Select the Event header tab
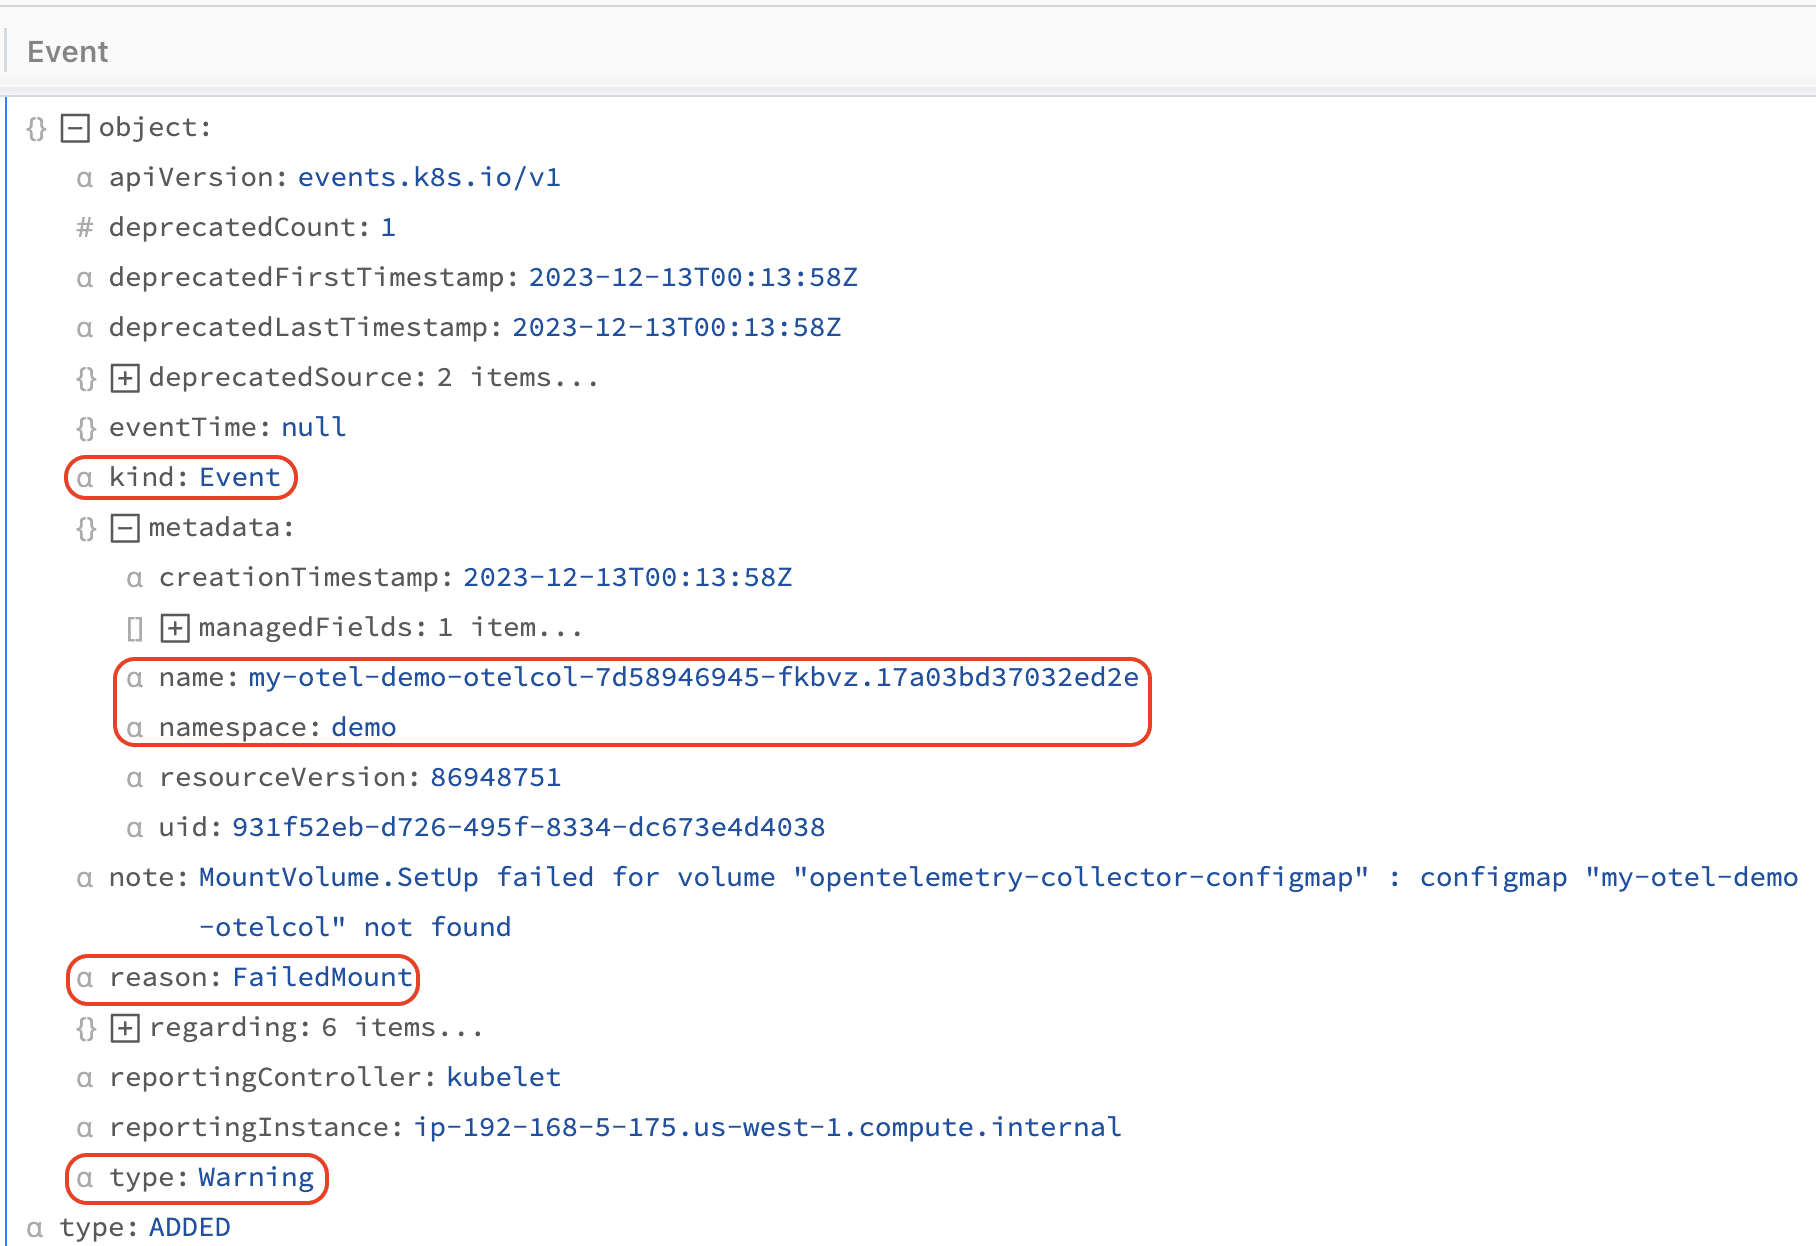The image size is (1816, 1246). point(67,52)
